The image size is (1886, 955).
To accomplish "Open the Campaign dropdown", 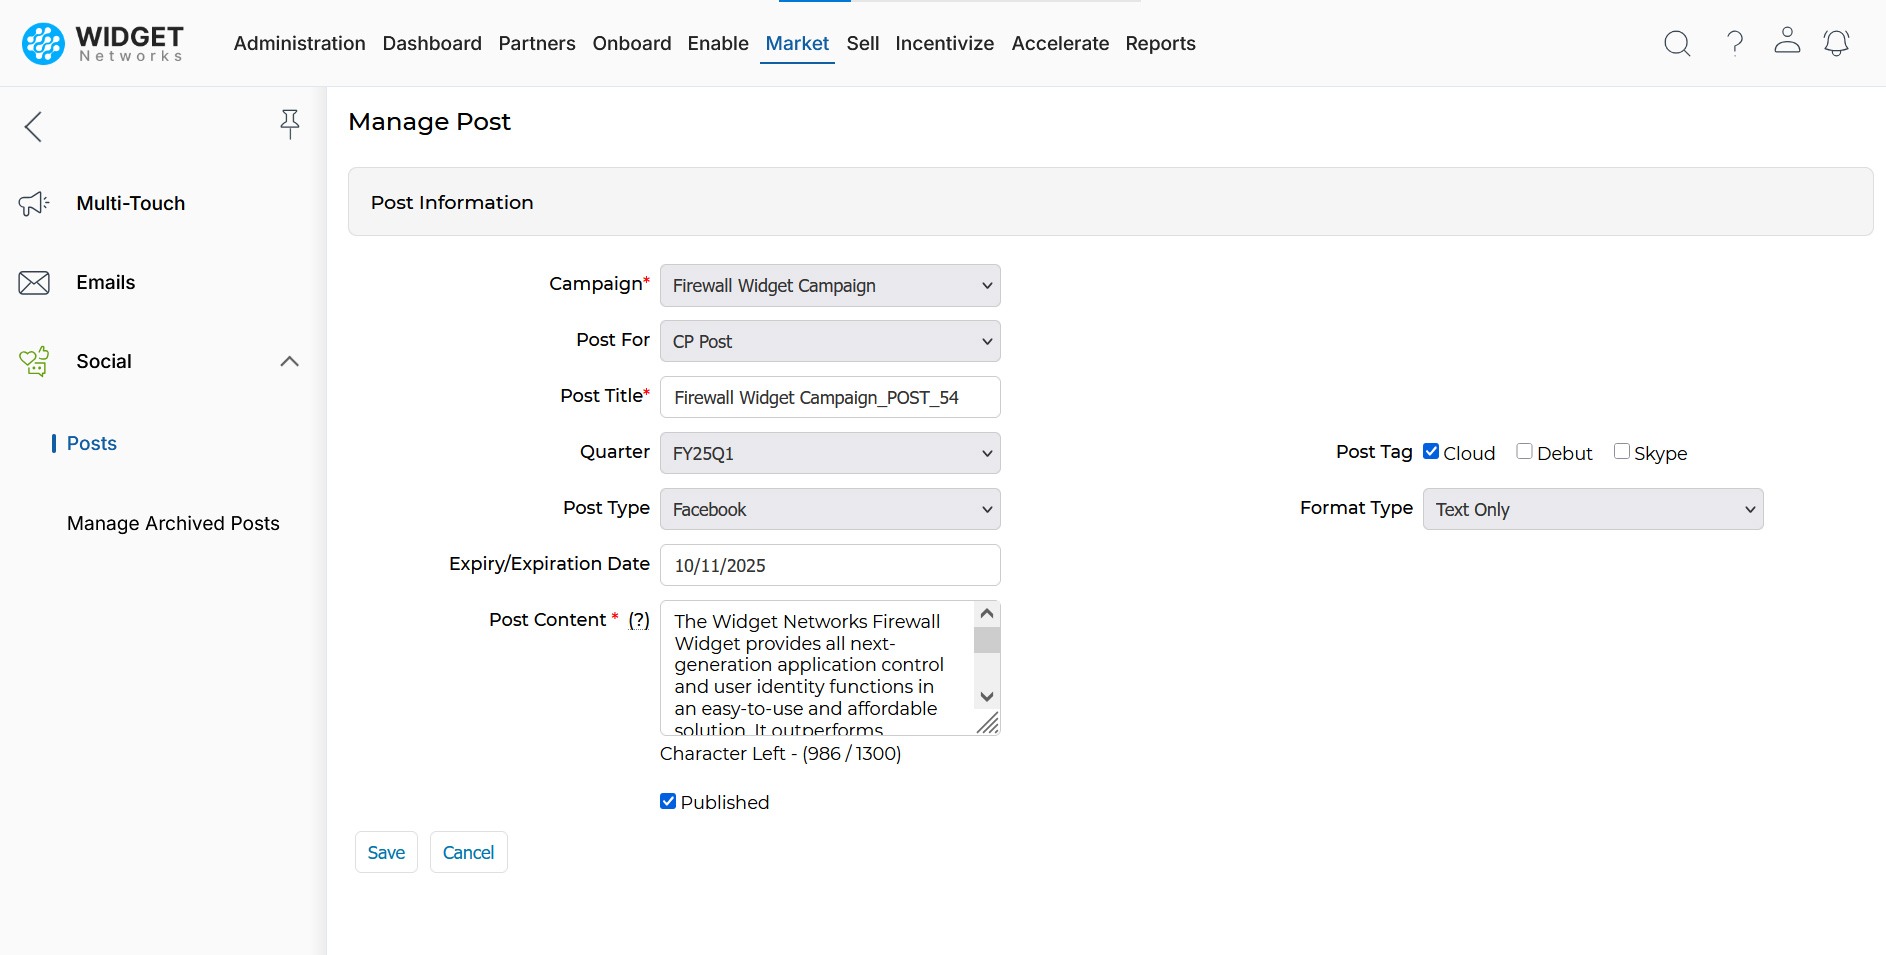I will pos(830,286).
